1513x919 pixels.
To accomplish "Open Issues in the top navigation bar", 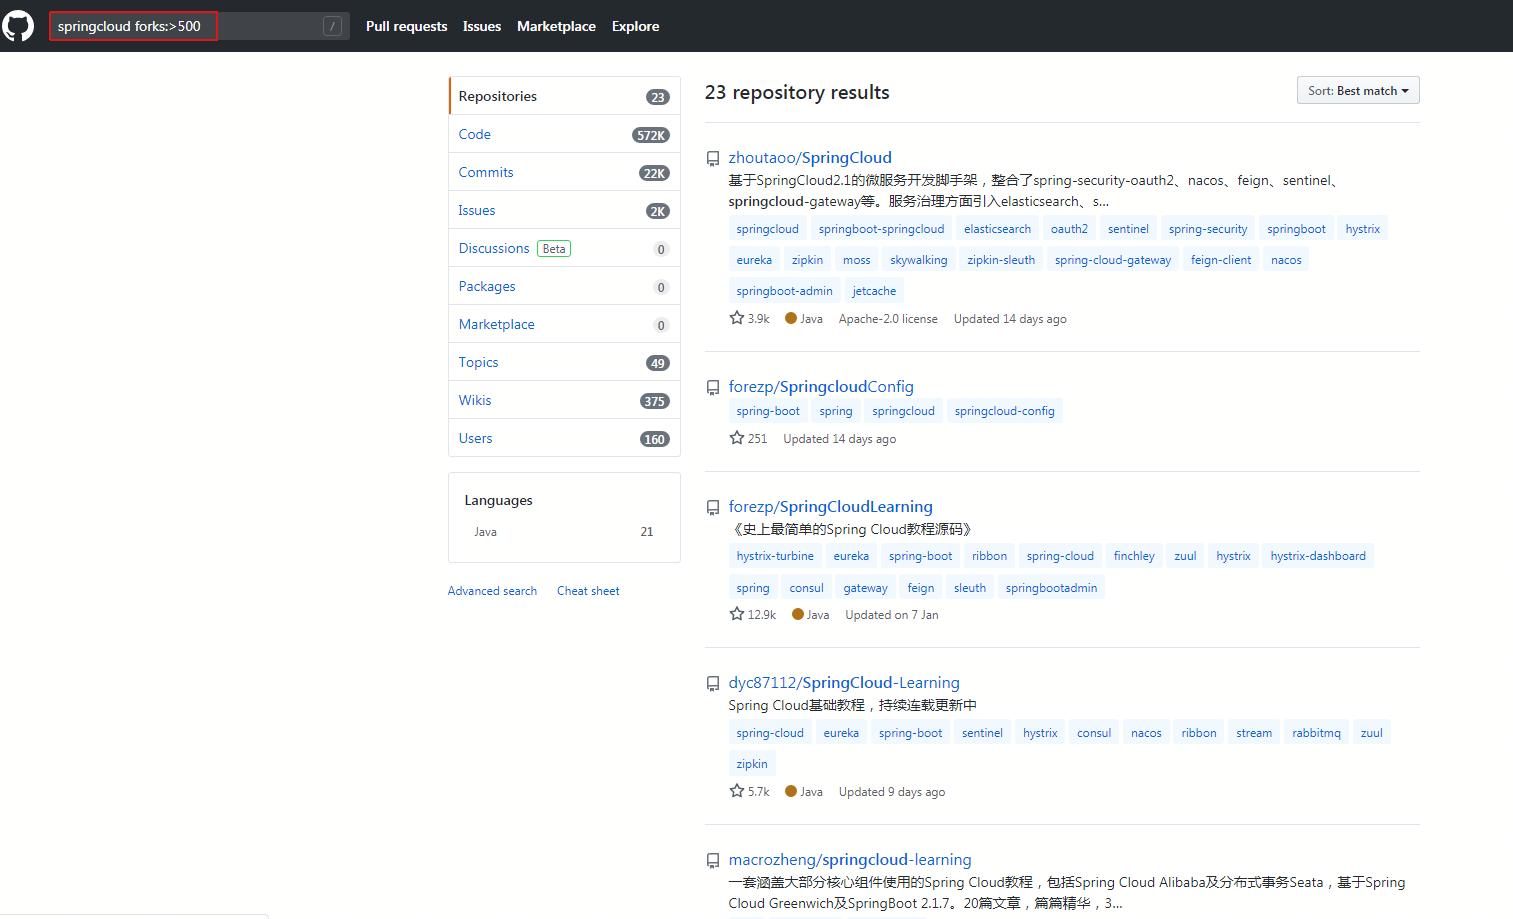I will click(482, 26).
